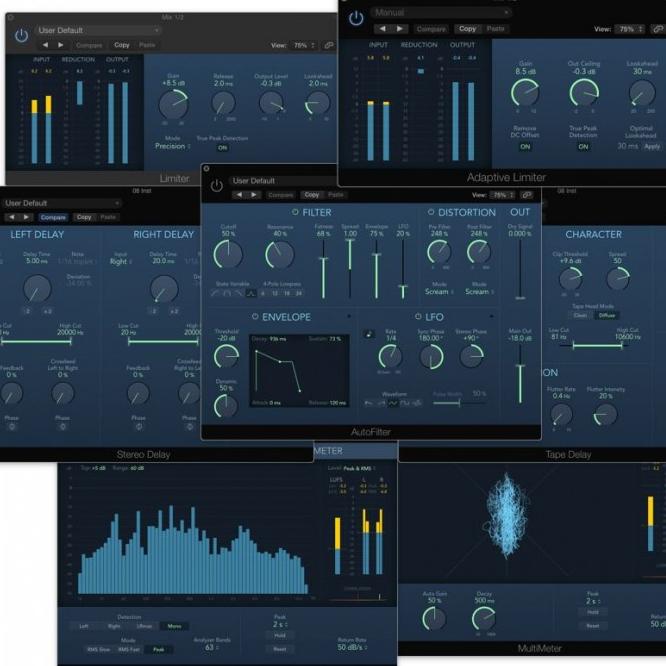Click the Stereo Delay previous preset arrow

pyautogui.click(x=11, y=217)
